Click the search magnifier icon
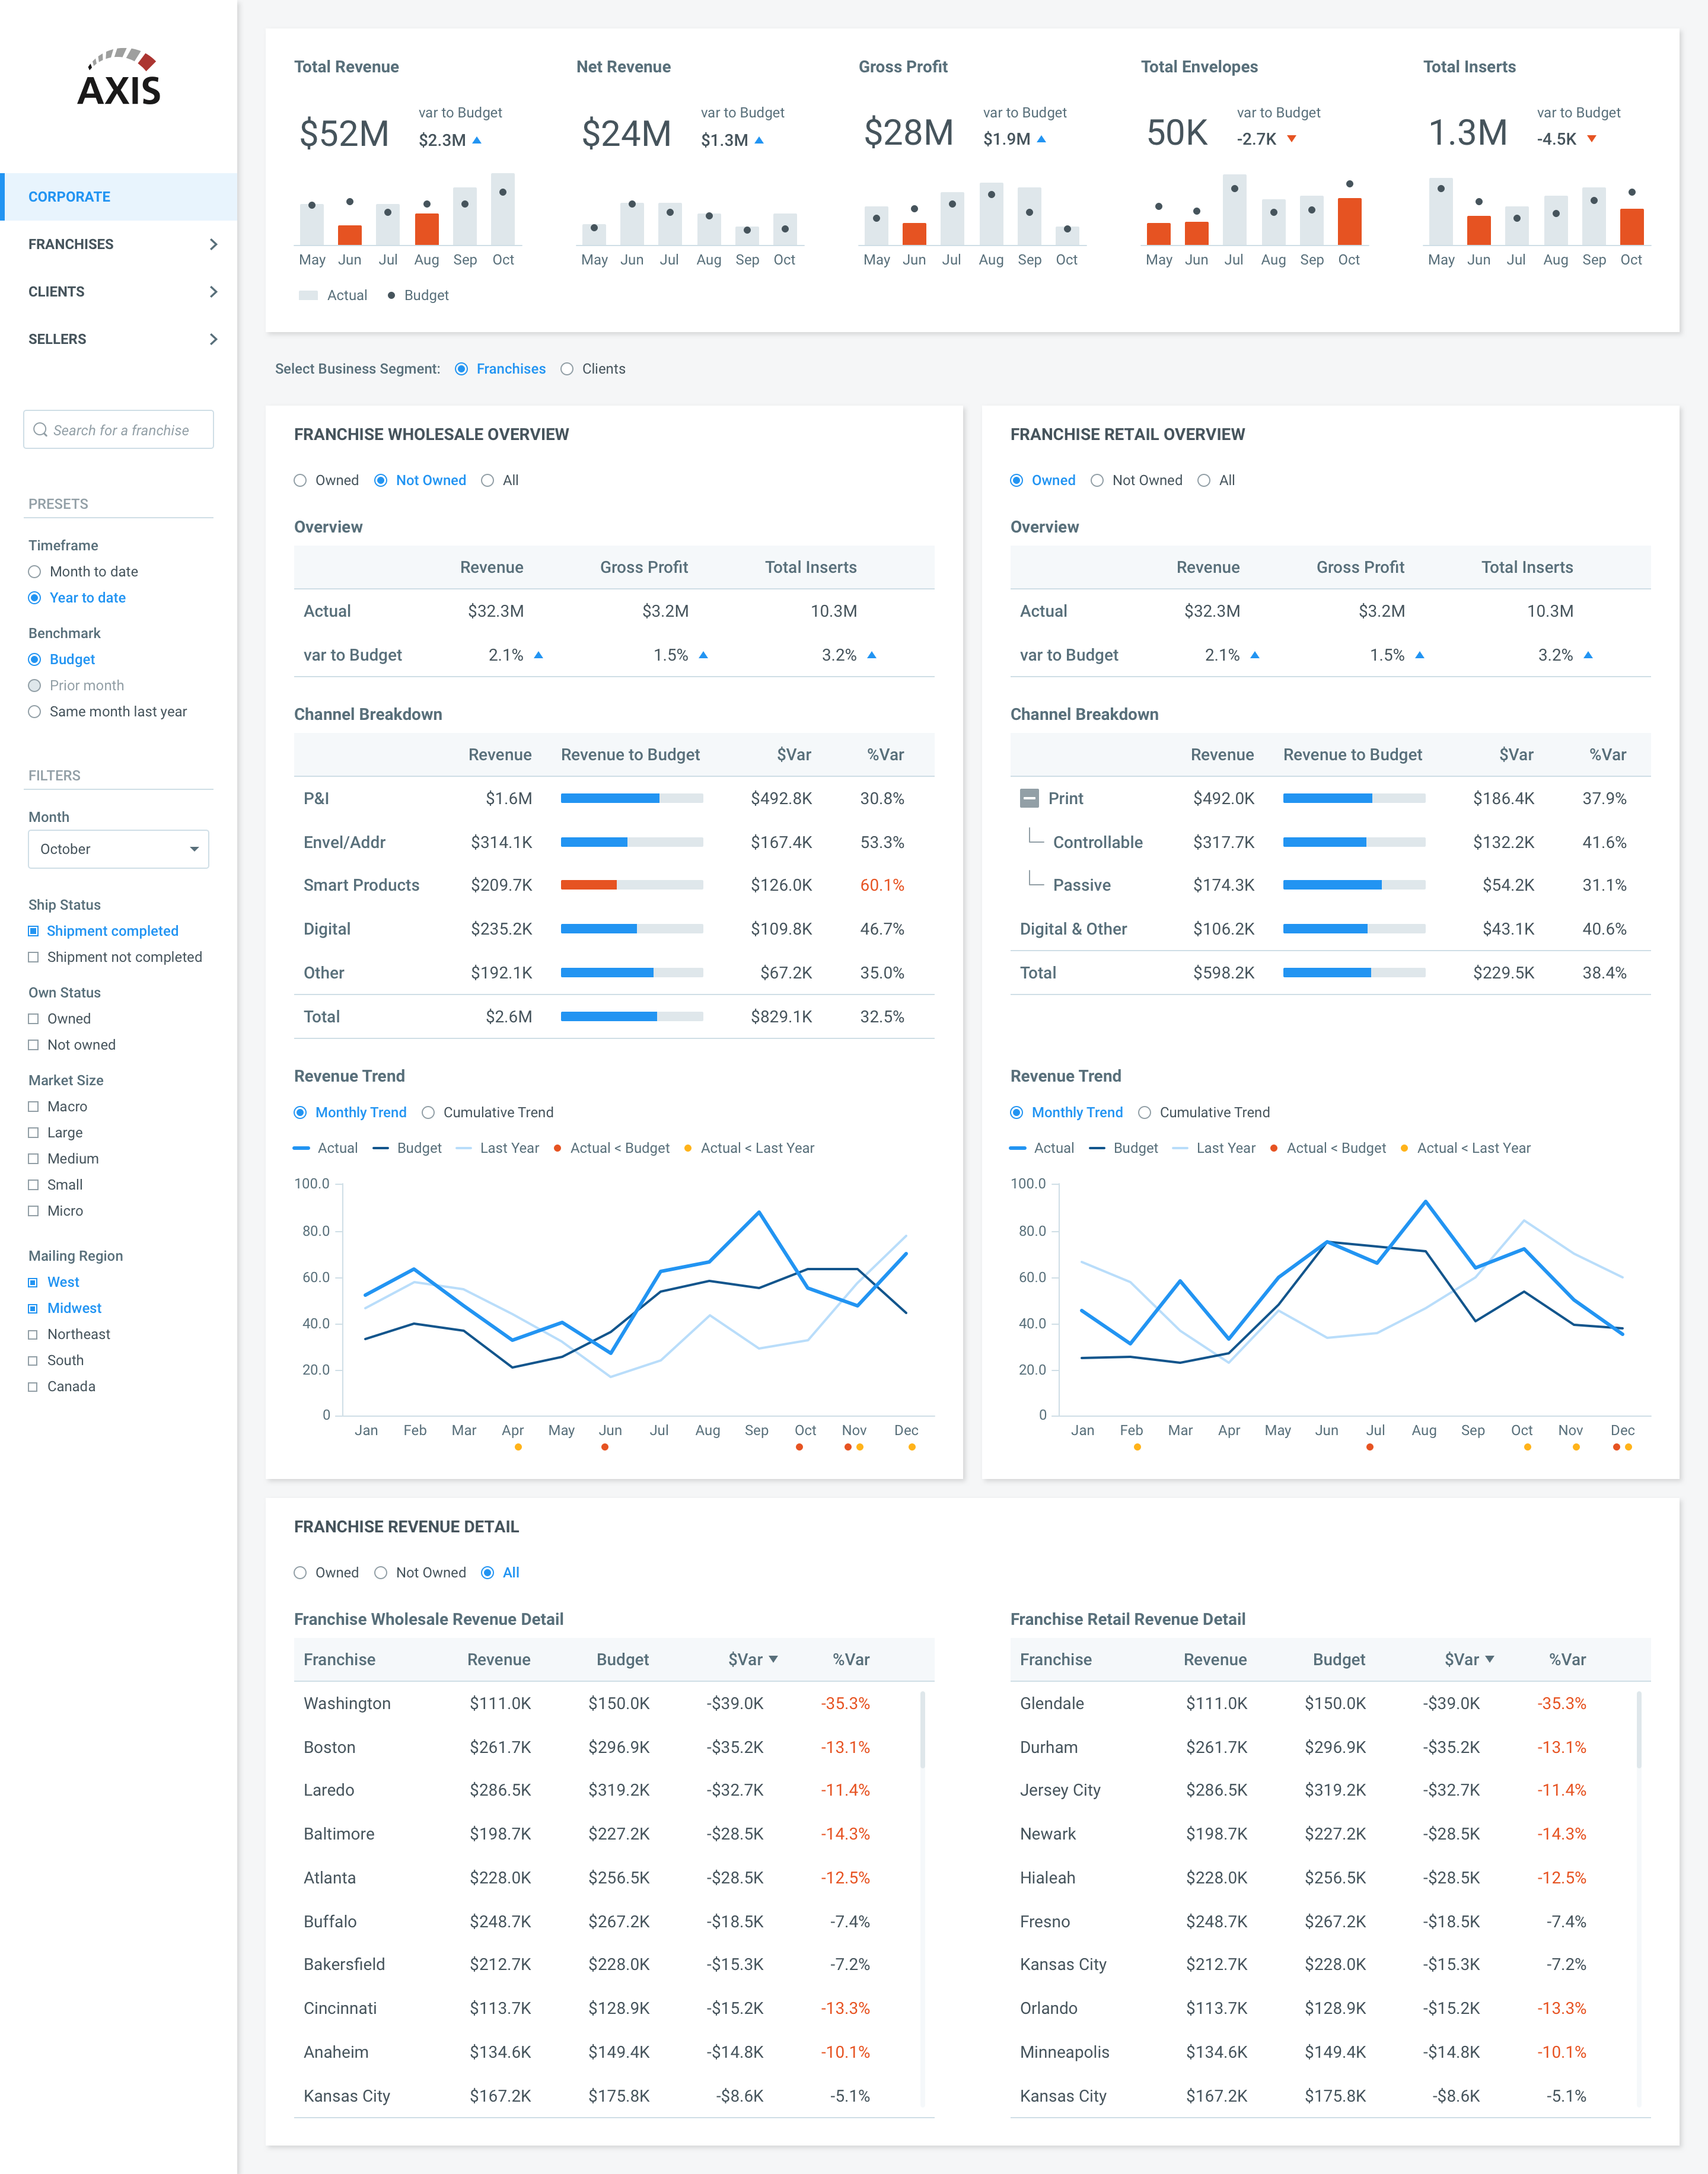1708x2174 pixels. [x=40, y=430]
